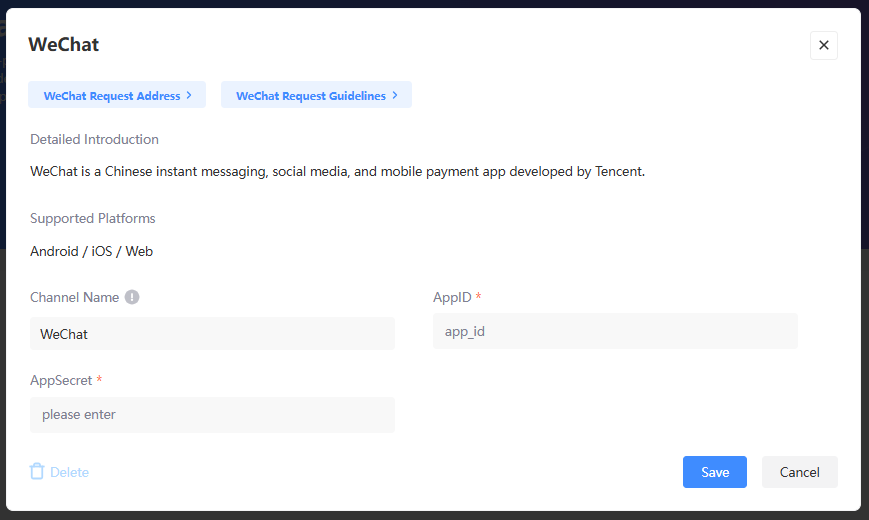Click the Detailed Introduction heading
The width and height of the screenshot is (869, 520).
[94, 139]
